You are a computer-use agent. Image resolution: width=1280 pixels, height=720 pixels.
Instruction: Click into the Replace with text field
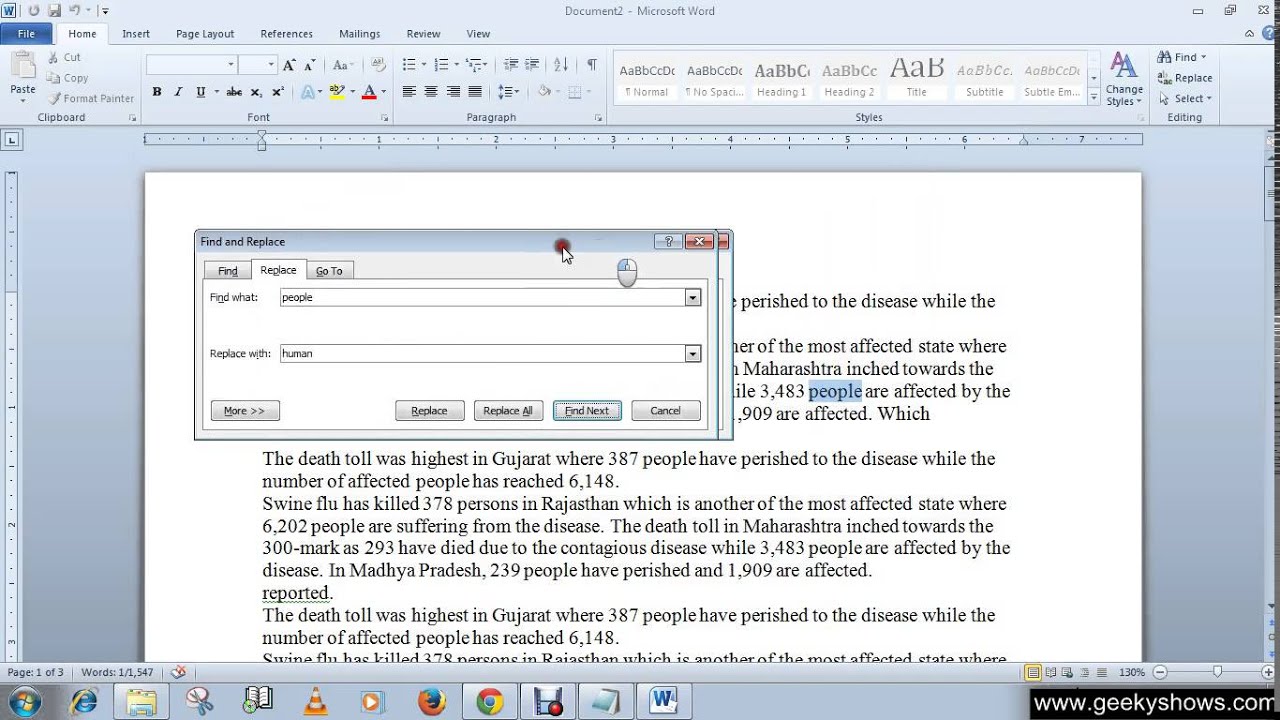(482, 354)
